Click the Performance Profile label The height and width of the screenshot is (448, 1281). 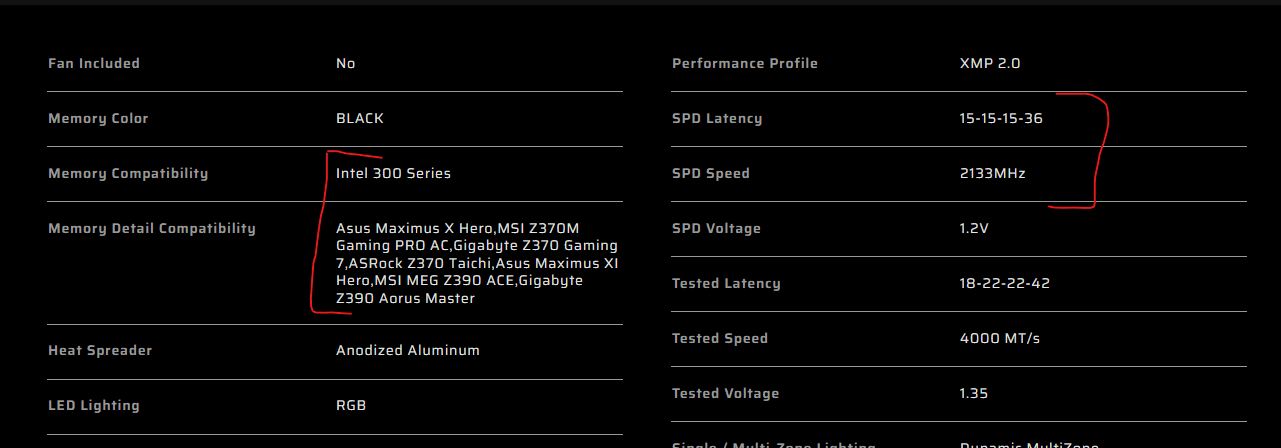tap(745, 63)
